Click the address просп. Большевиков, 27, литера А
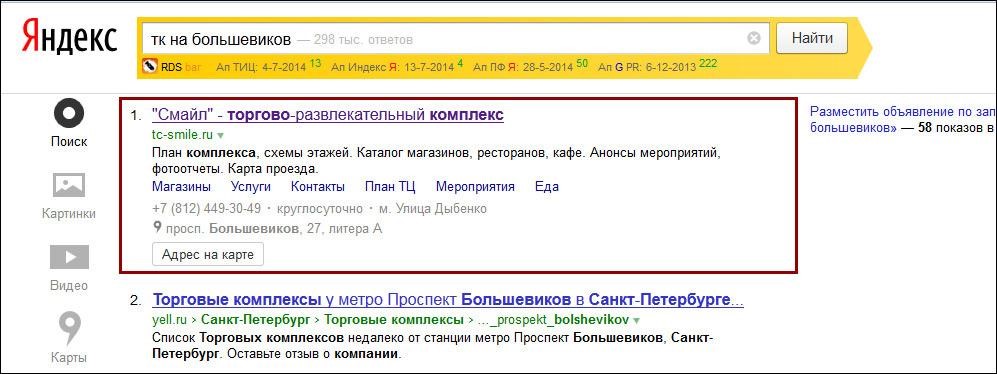This screenshot has height=374, width=997. point(273,228)
